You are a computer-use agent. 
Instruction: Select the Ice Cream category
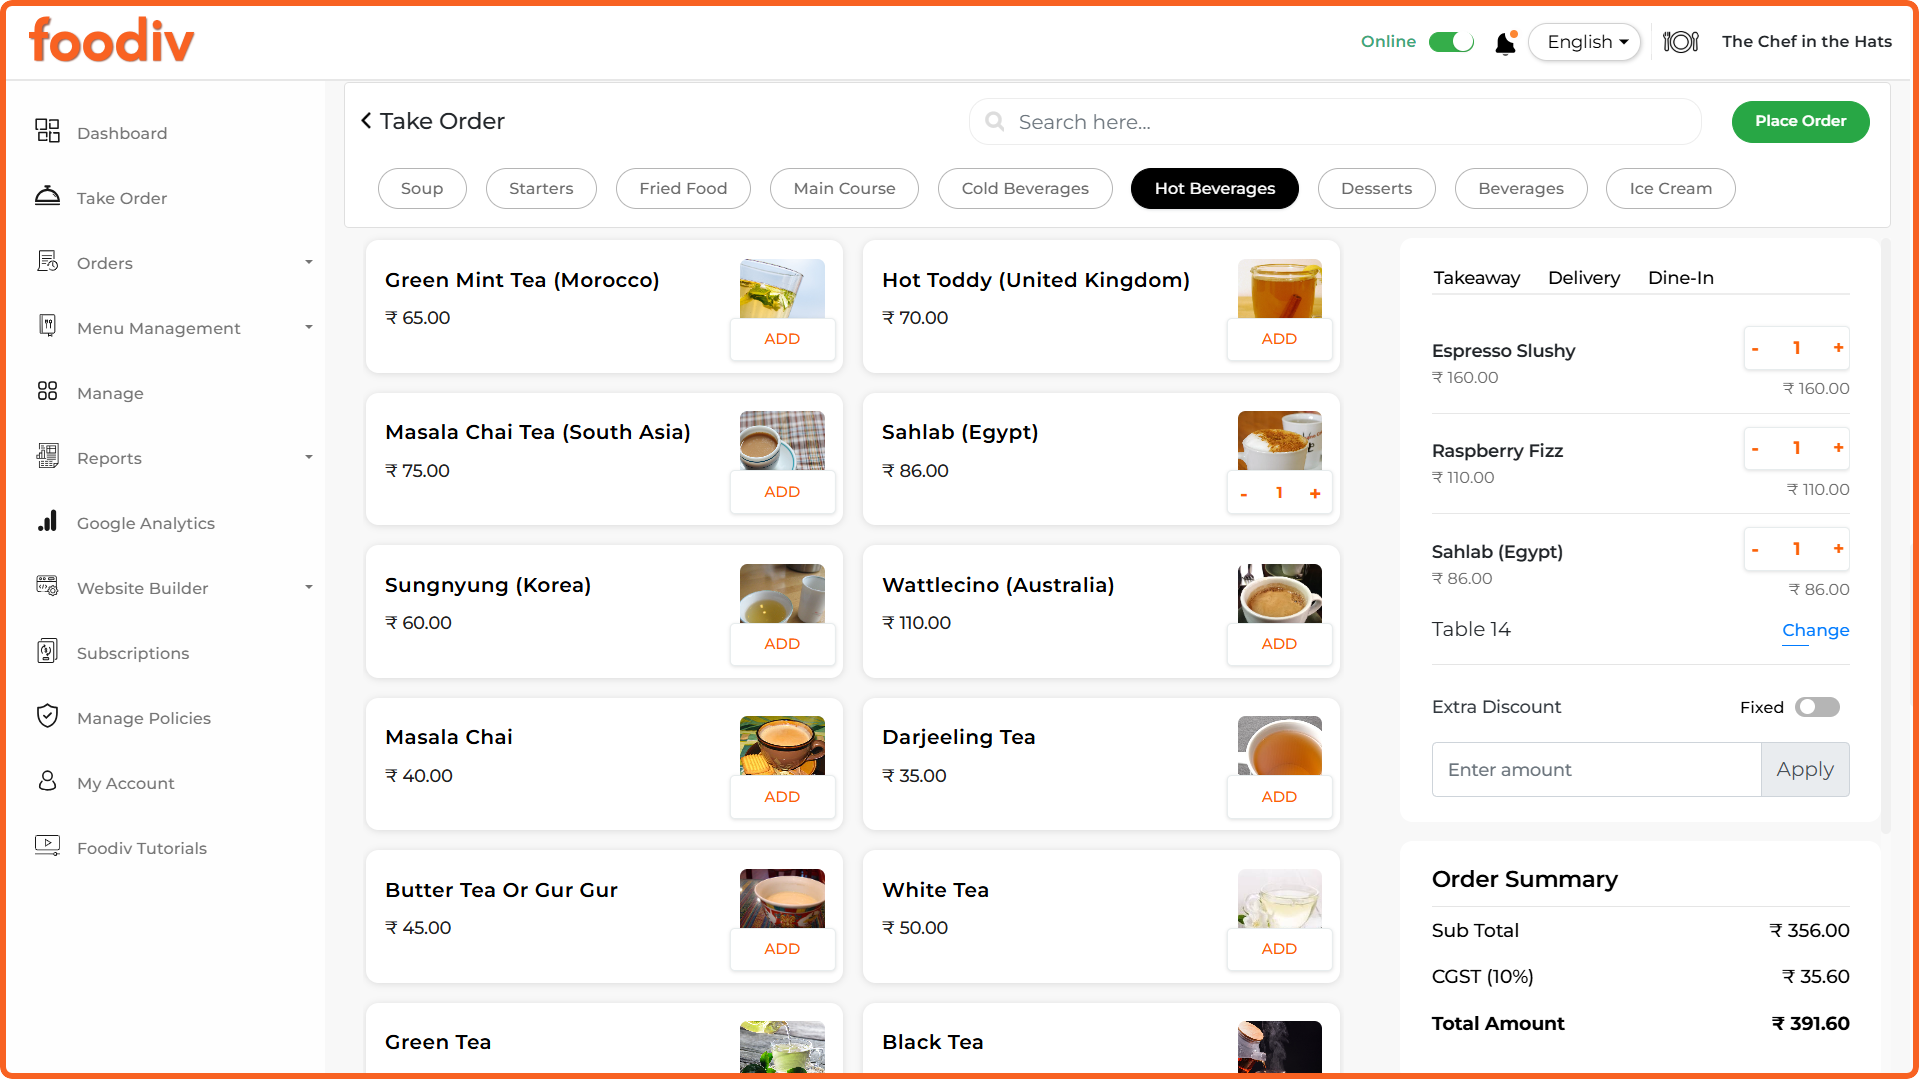coord(1670,188)
